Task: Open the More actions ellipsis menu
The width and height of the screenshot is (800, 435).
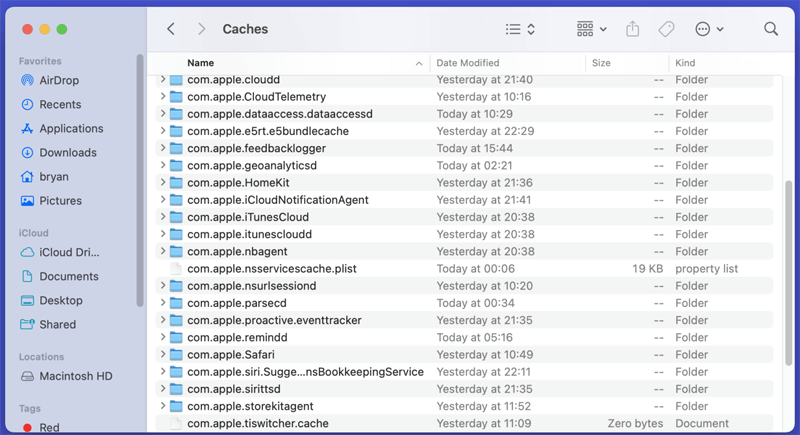Action: pyautogui.click(x=709, y=29)
